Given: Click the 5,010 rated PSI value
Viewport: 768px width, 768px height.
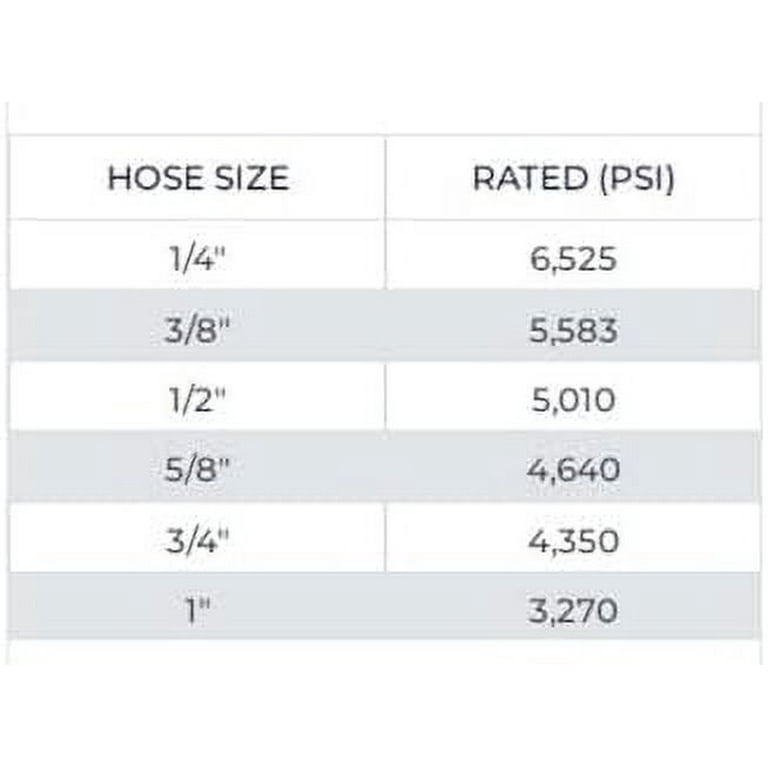Looking at the screenshot, I should (x=574, y=400).
